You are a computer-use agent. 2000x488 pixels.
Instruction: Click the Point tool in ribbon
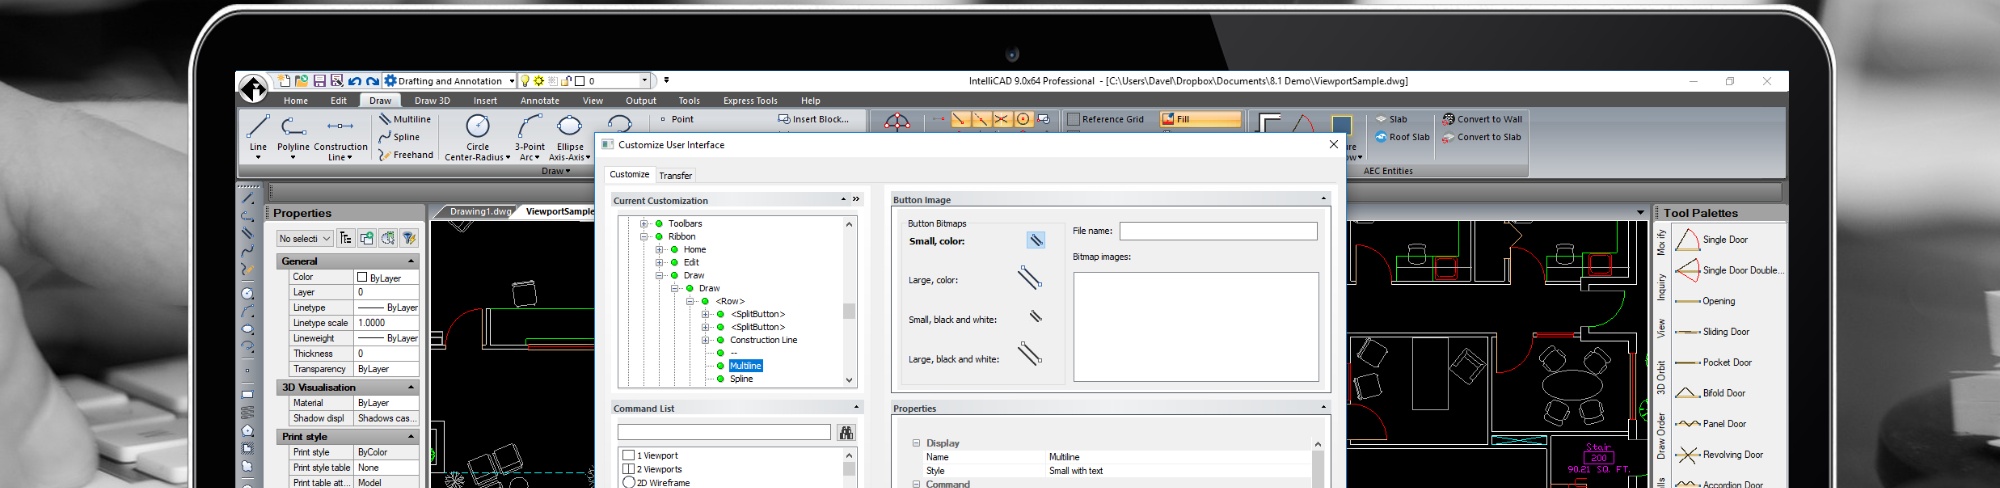click(x=676, y=119)
